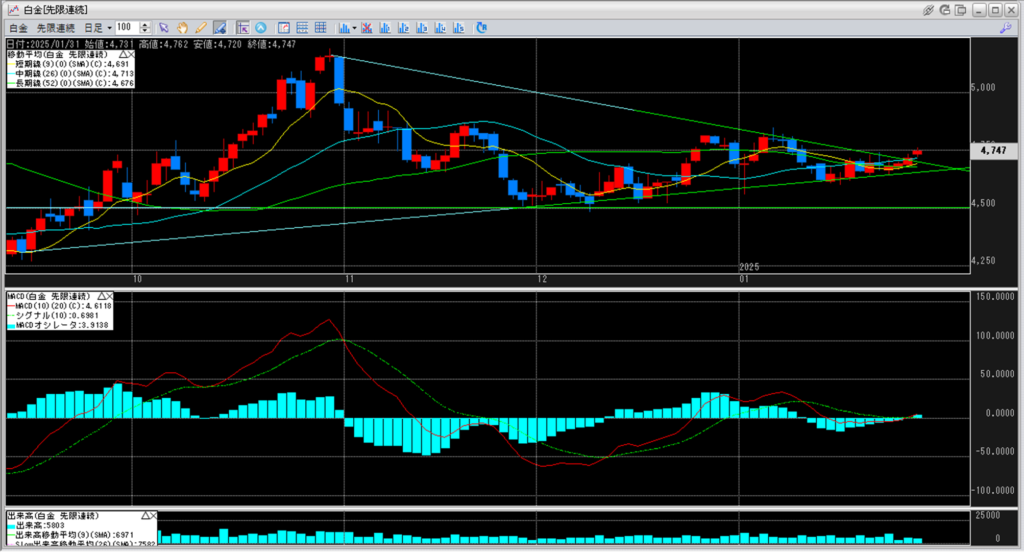Toggle the highlighted trendline draw tool

(x=219, y=27)
